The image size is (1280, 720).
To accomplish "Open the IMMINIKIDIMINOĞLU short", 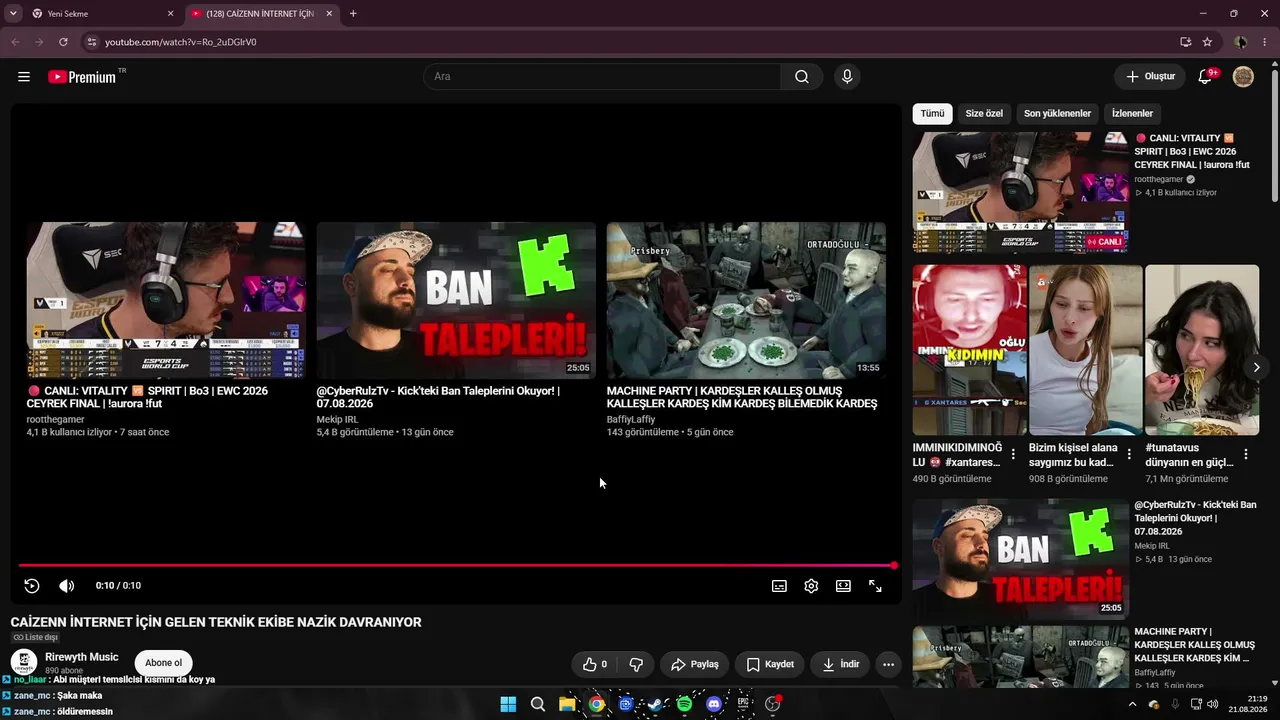I will [x=970, y=350].
